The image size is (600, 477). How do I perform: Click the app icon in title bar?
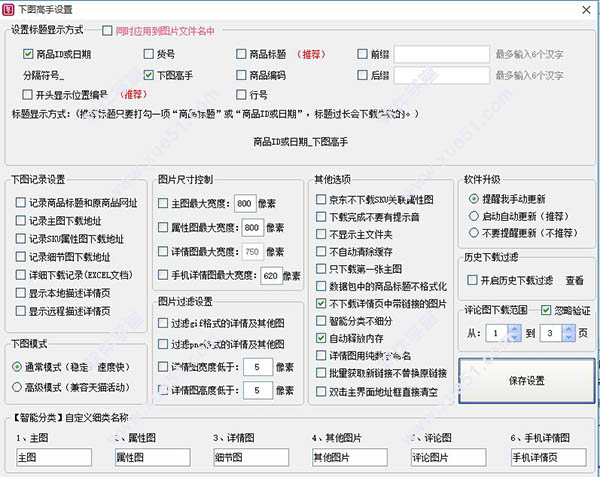(10, 9)
